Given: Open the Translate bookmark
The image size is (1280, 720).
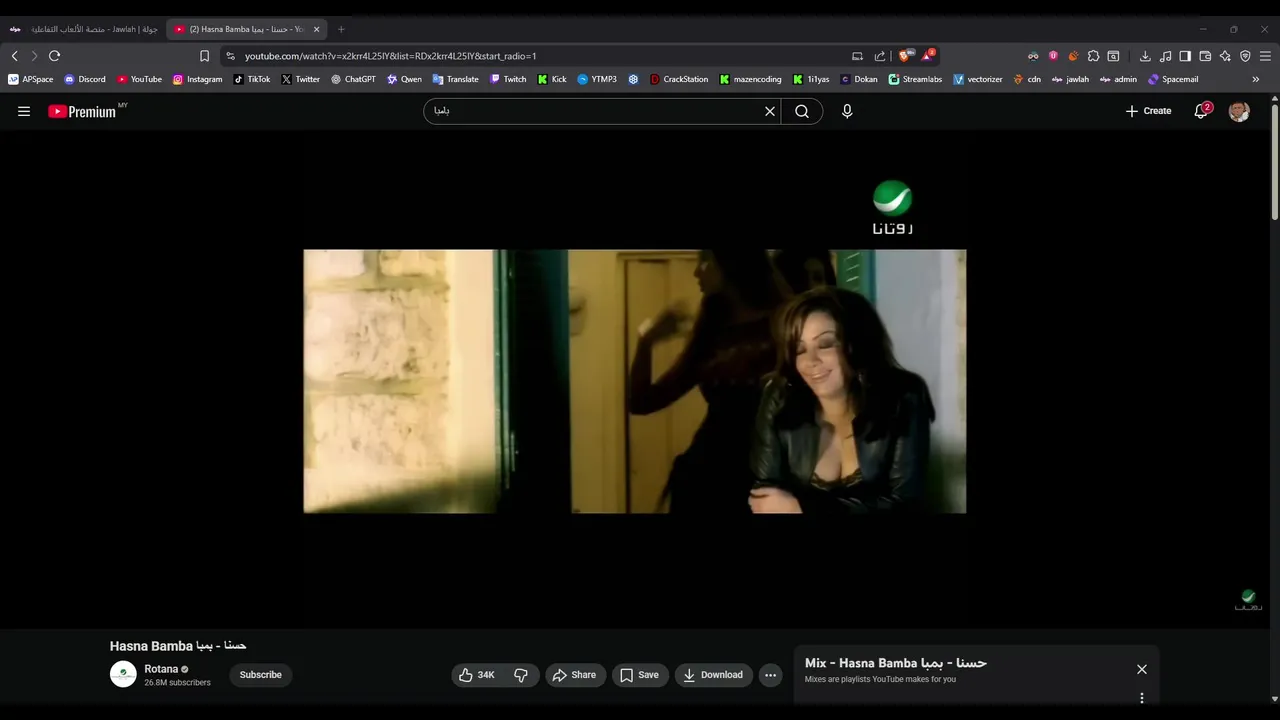Looking at the screenshot, I should (456, 79).
